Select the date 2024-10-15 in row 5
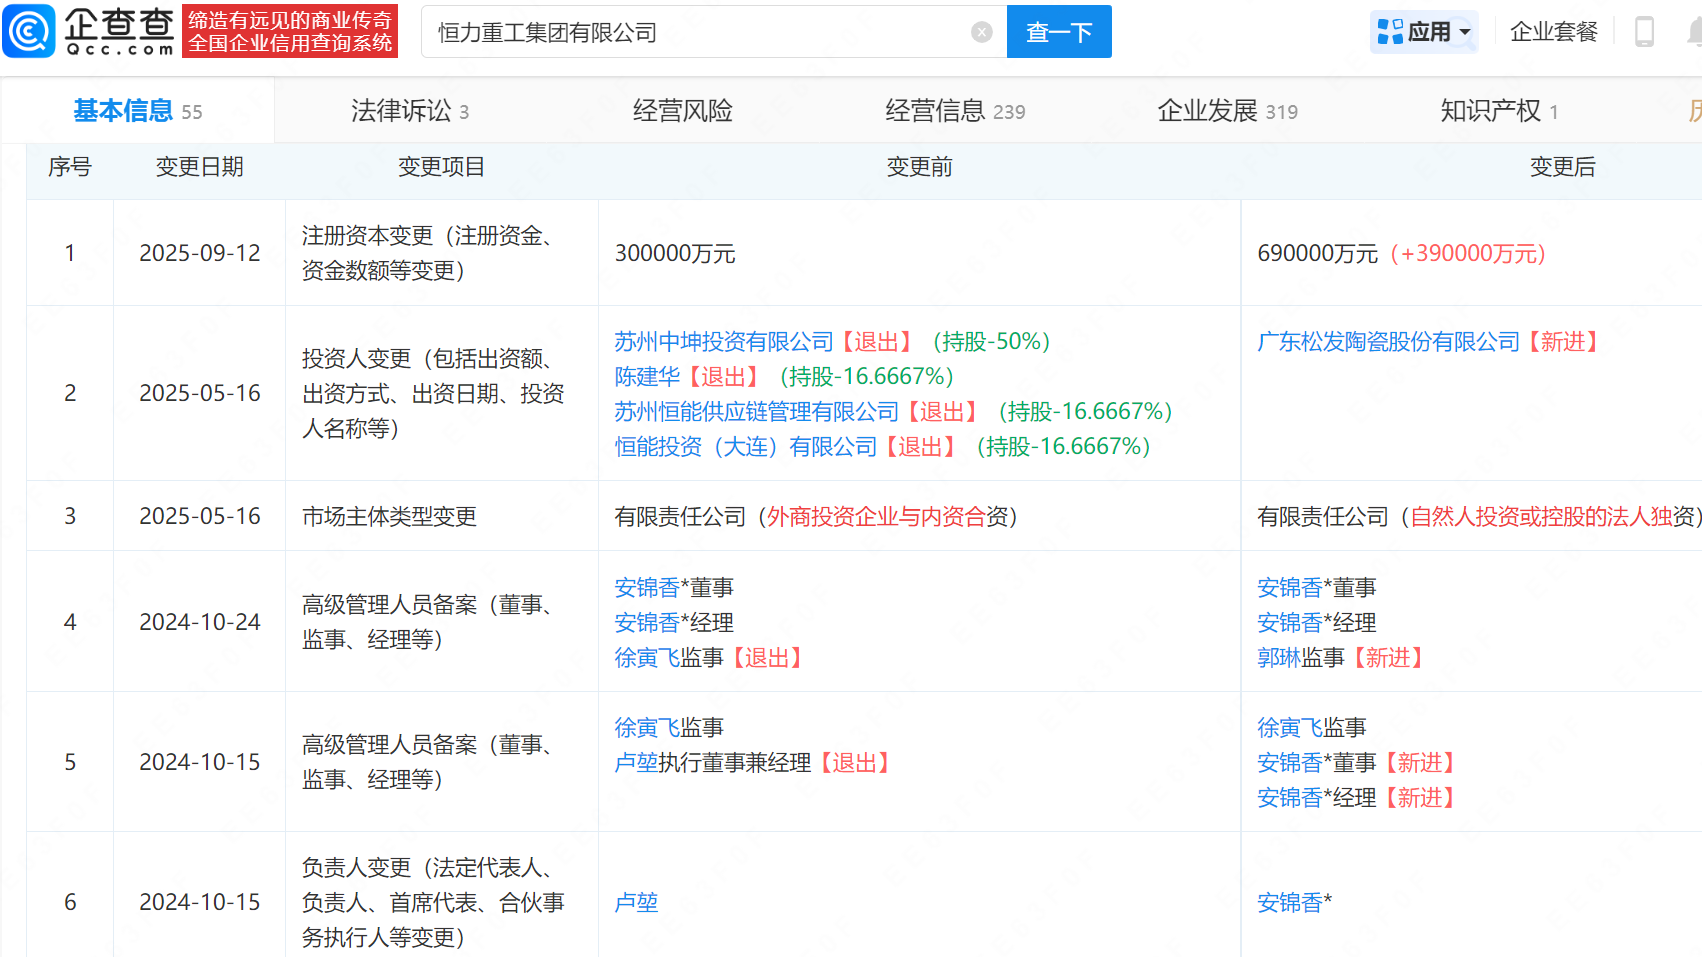The width and height of the screenshot is (1702, 957). tap(200, 763)
